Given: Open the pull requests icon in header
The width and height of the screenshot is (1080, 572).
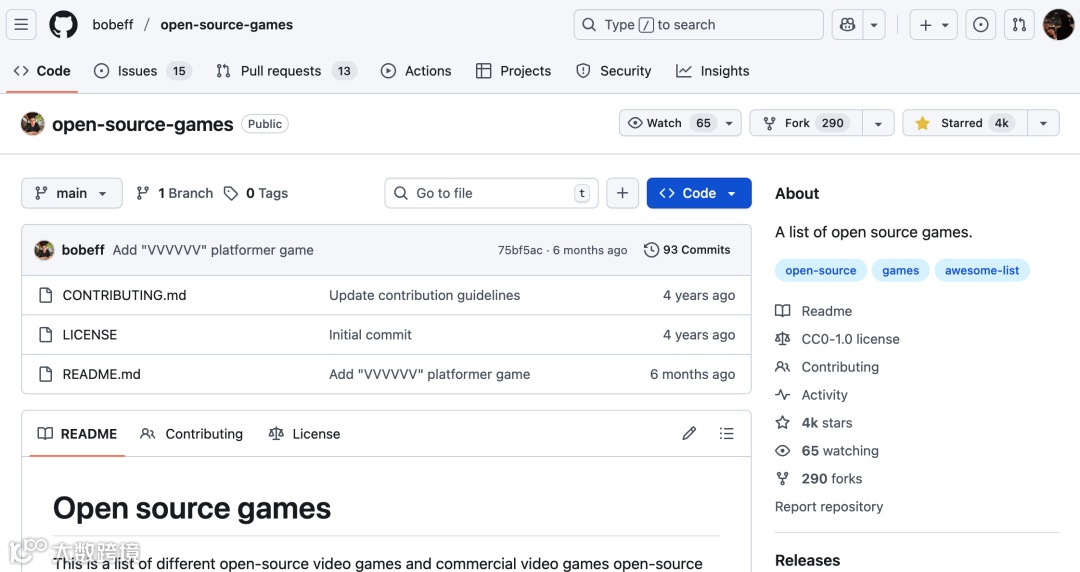Looking at the screenshot, I should pos(1019,25).
